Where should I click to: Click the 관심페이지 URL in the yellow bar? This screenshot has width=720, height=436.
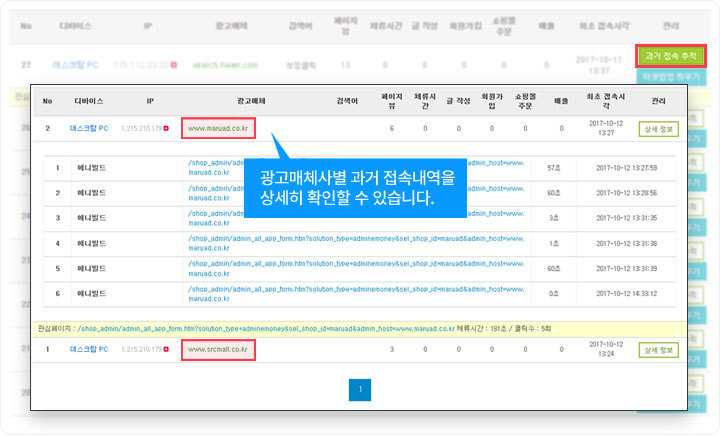(x=266, y=329)
